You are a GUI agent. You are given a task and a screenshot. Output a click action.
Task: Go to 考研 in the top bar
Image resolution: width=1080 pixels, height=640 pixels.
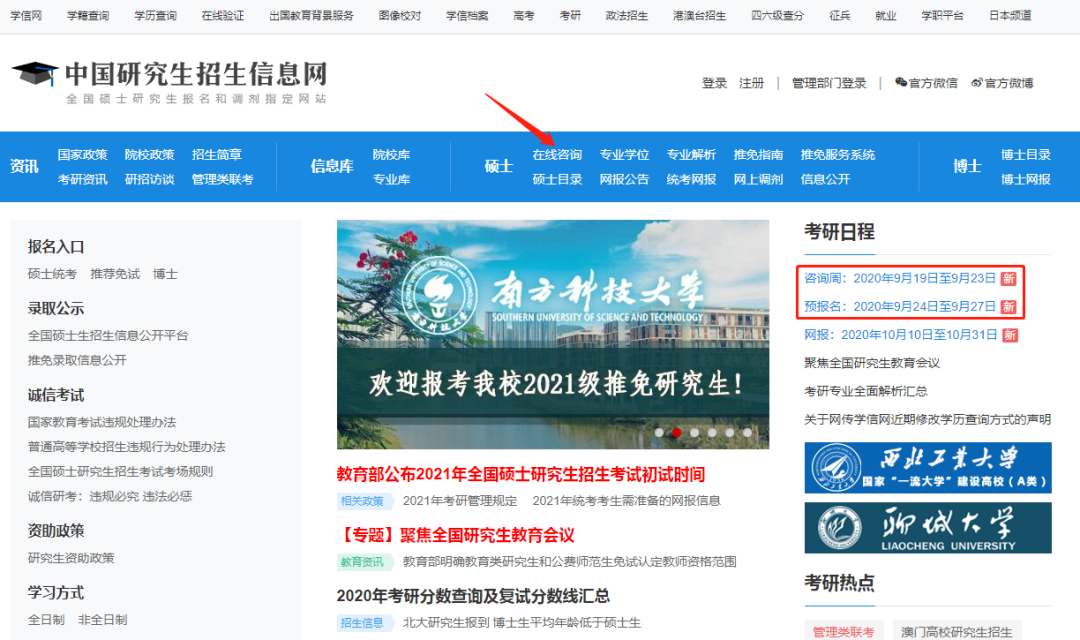[x=570, y=16]
